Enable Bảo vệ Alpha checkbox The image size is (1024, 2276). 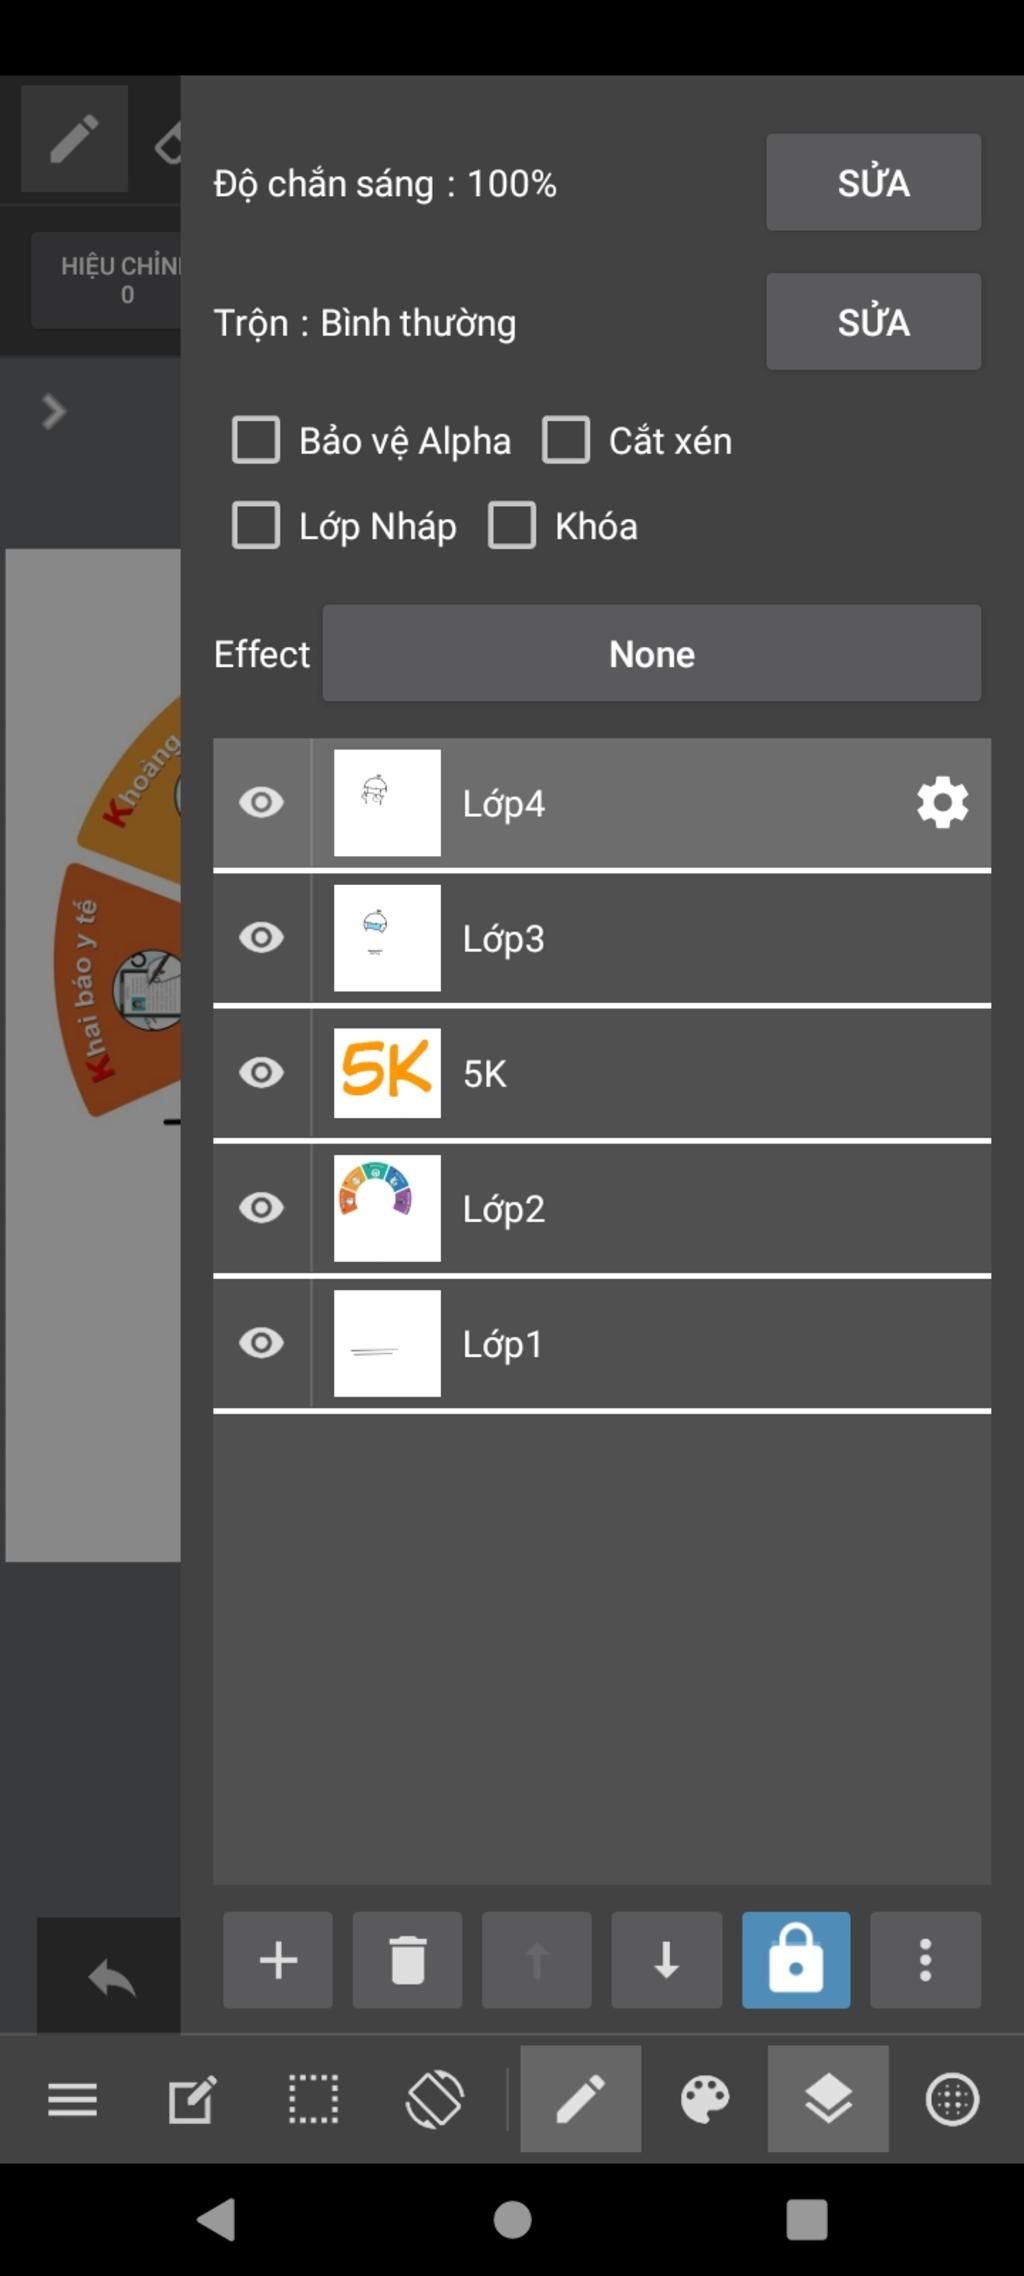point(256,440)
